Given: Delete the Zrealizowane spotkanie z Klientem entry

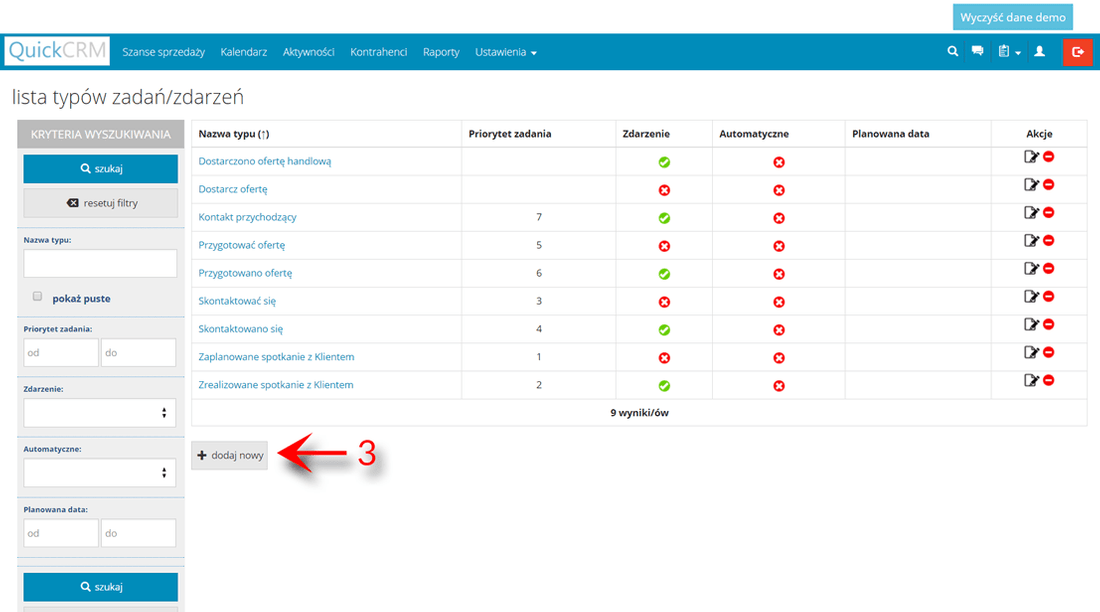Looking at the screenshot, I should [x=1048, y=380].
